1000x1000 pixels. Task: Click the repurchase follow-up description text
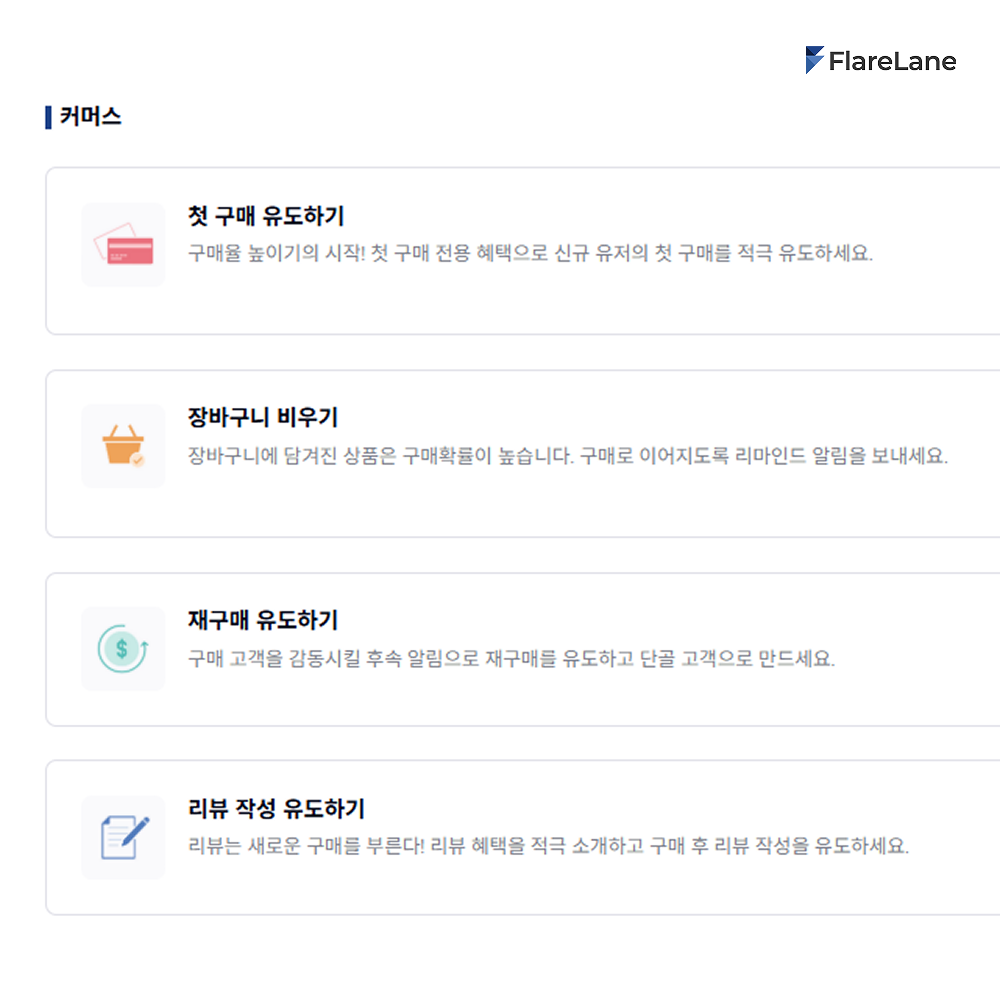click(511, 658)
